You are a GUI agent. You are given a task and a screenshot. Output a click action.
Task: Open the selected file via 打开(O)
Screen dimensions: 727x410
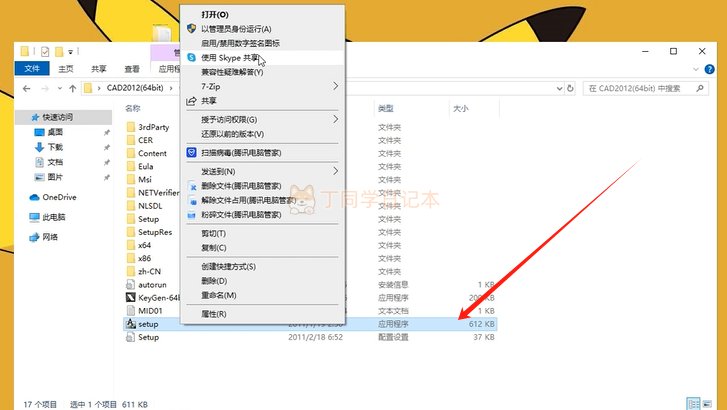coord(262,15)
